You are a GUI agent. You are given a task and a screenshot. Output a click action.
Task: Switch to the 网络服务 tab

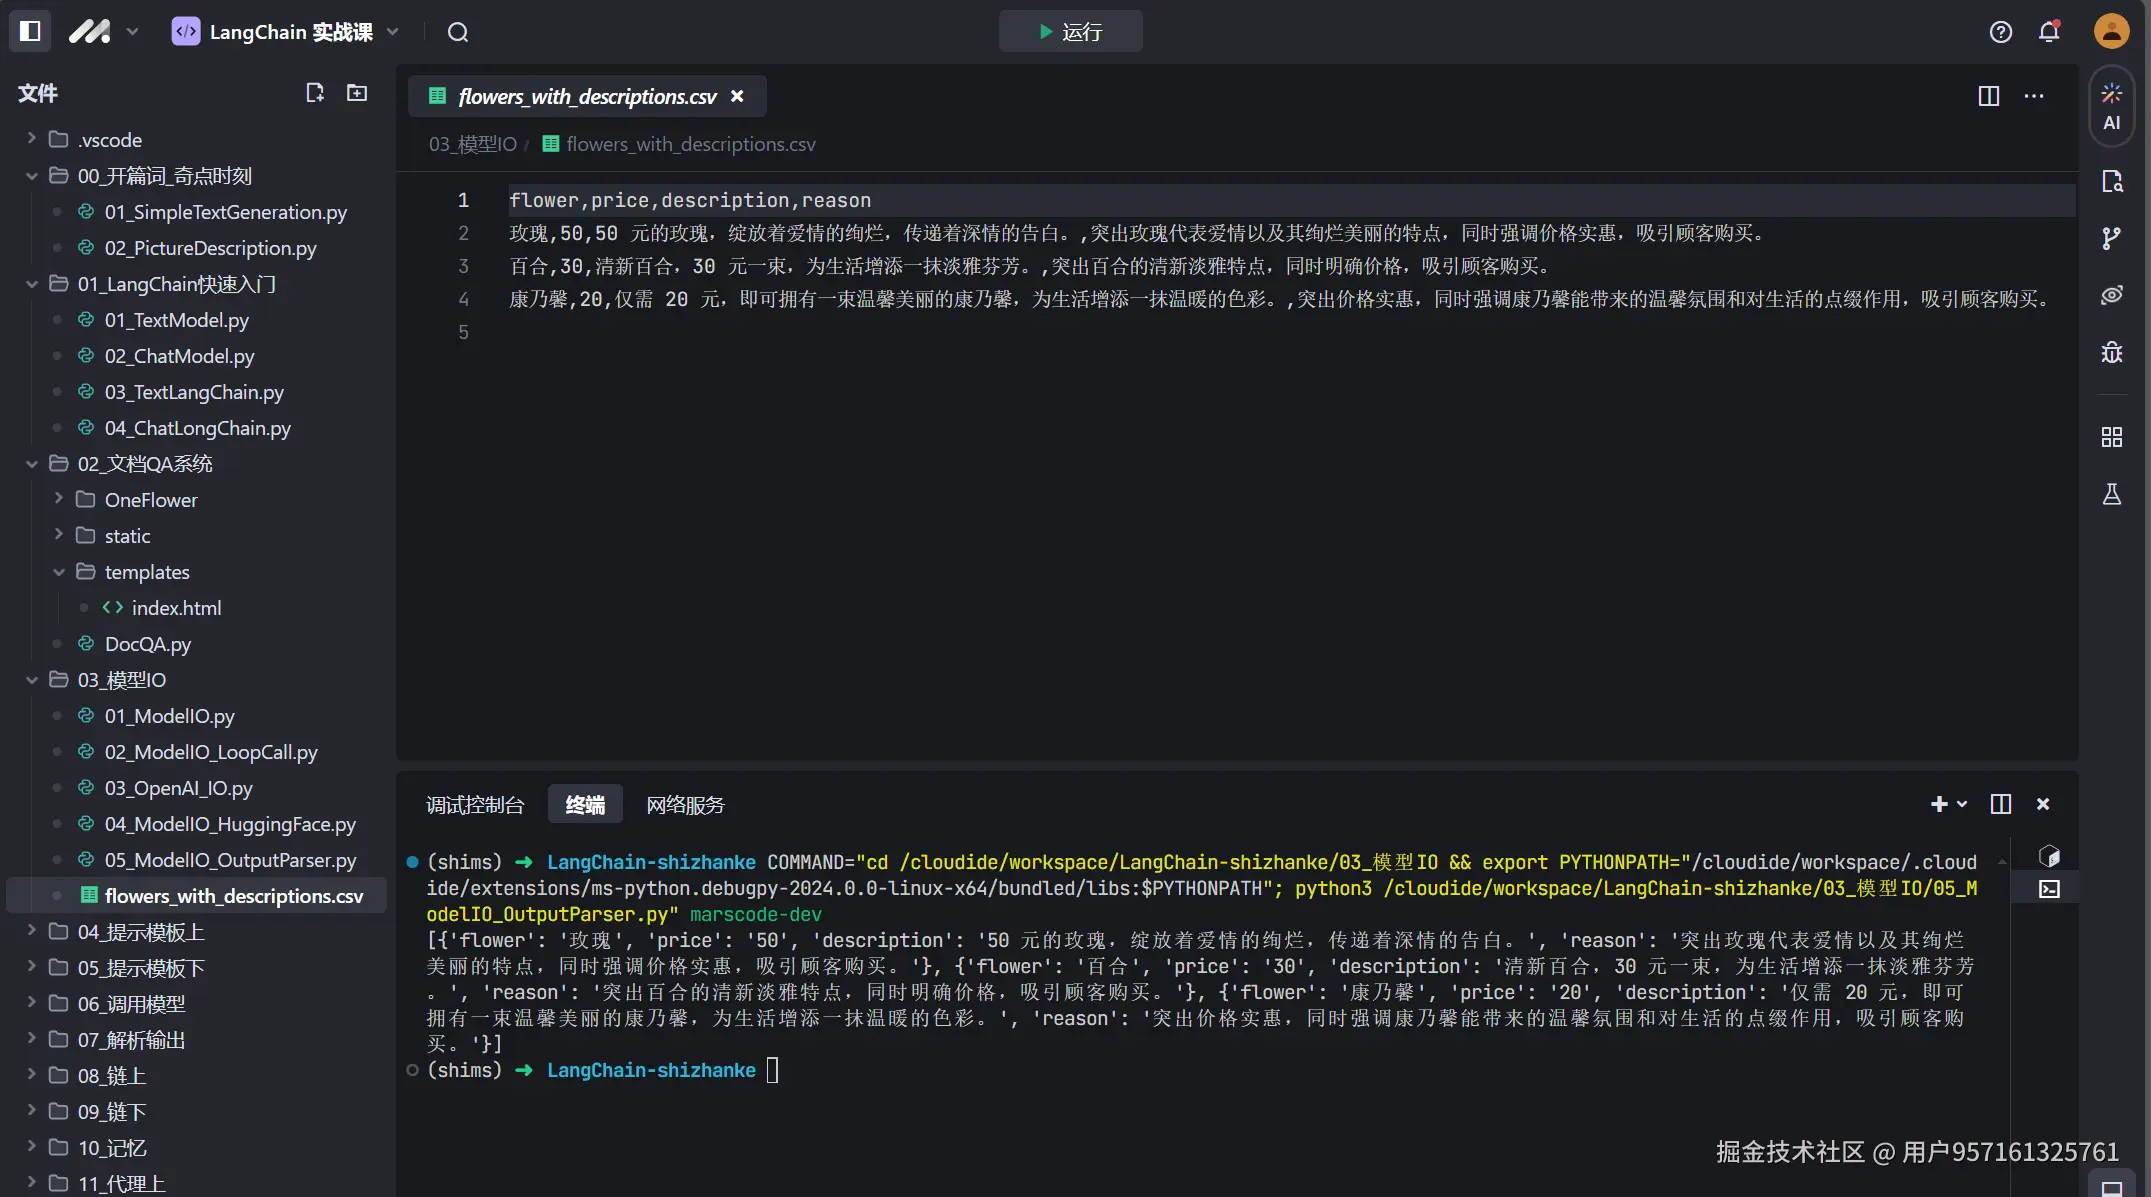tap(685, 804)
